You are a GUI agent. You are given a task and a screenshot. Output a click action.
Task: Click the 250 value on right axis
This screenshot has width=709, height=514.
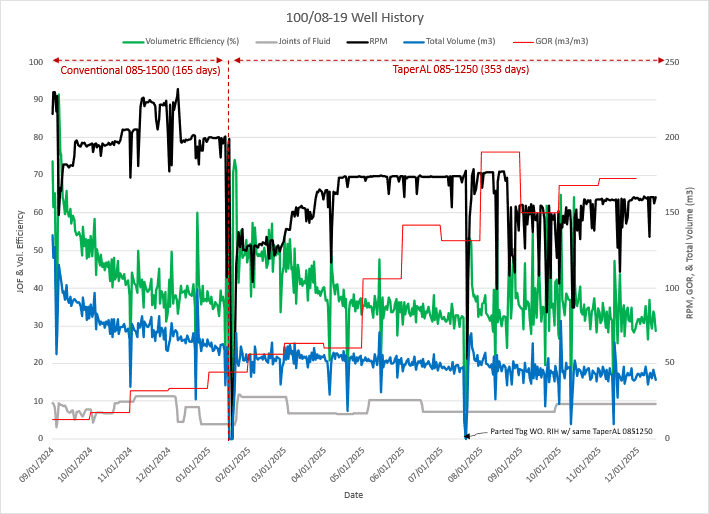tap(674, 62)
